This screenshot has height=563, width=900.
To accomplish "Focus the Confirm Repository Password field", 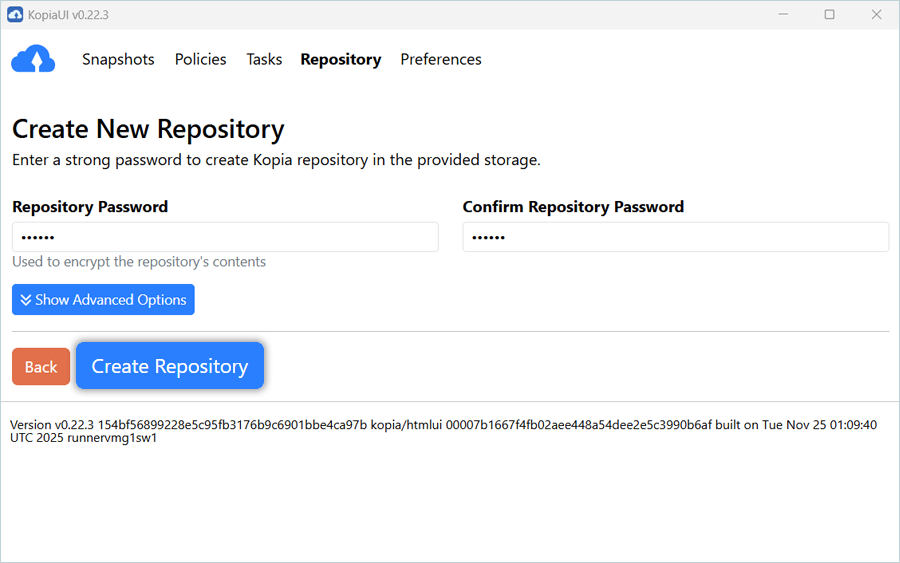I will (675, 237).
